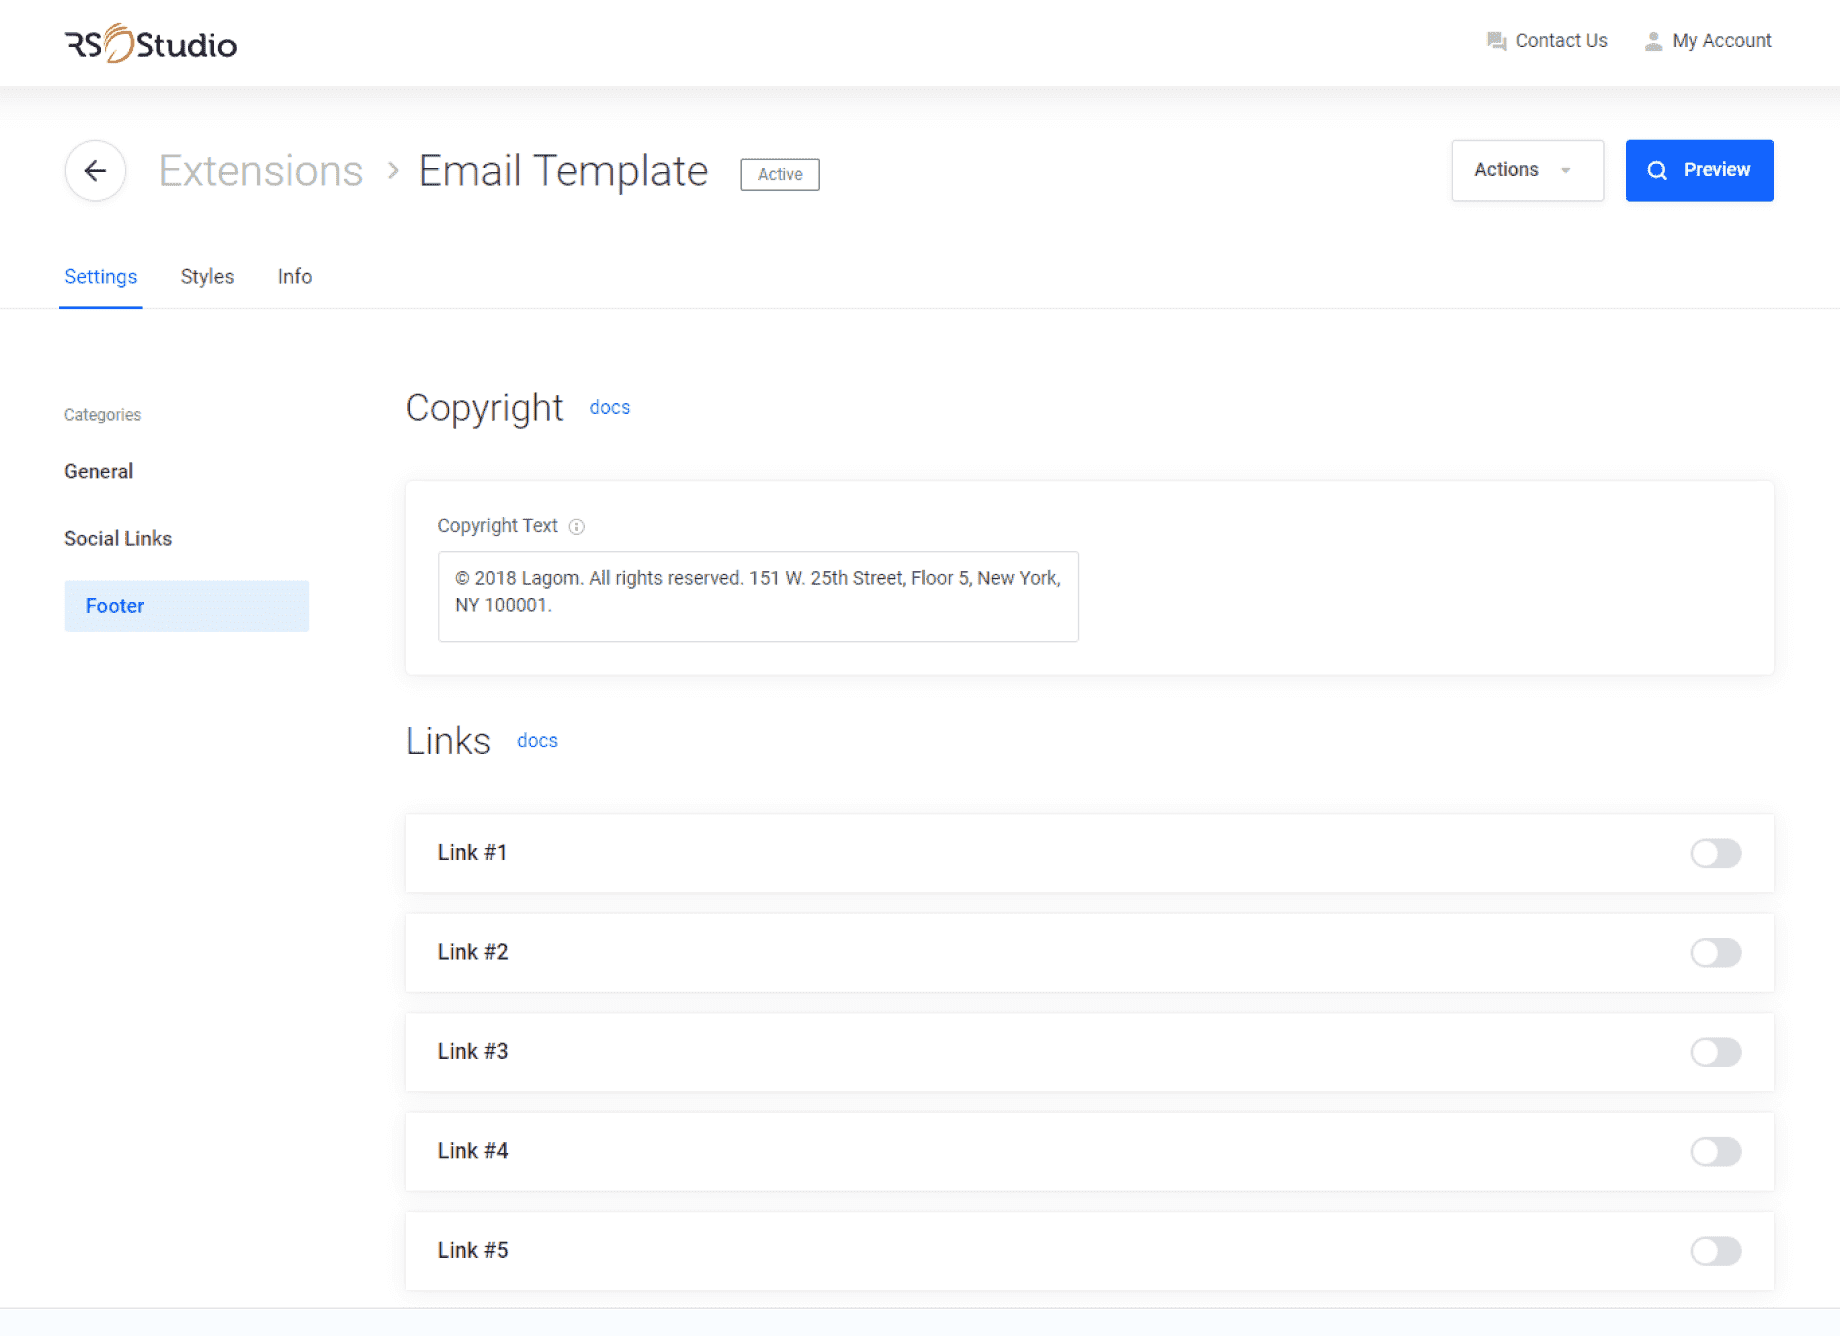Click the My Account user icon
Viewport: 1840px width, 1336px height.
click(x=1653, y=41)
